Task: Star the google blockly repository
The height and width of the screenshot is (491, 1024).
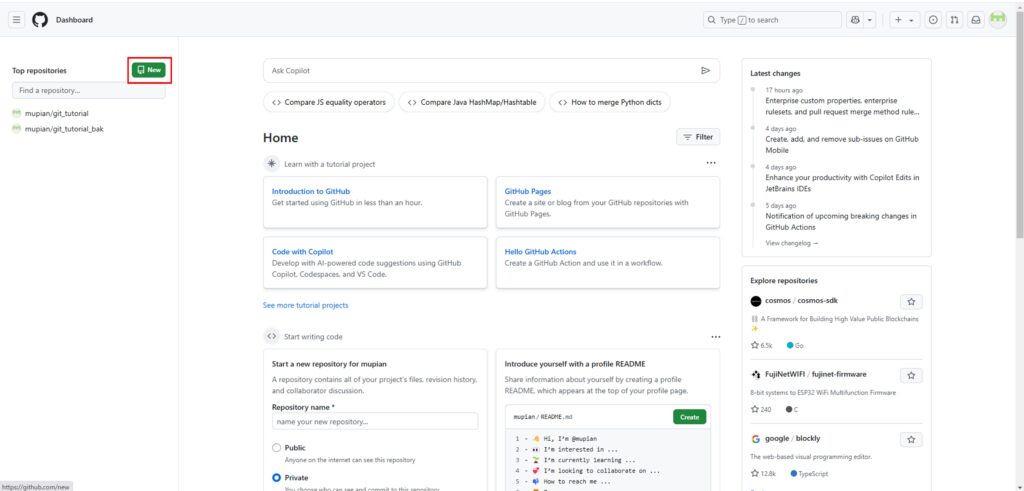Action: click(x=911, y=439)
